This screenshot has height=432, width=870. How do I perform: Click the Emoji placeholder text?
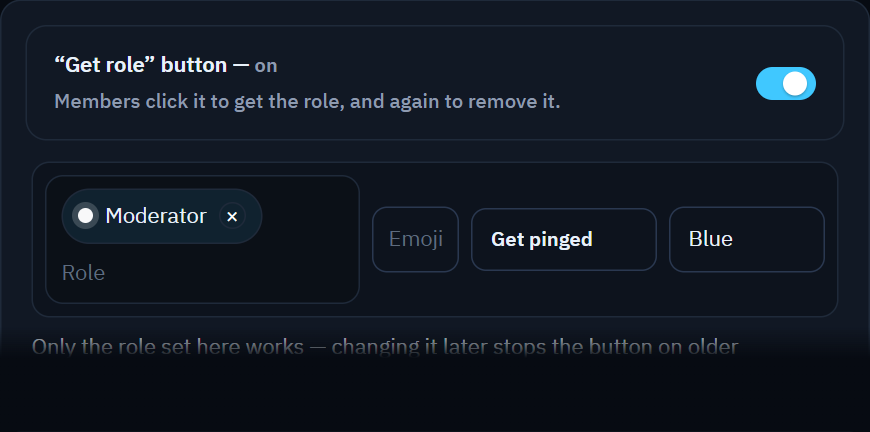(x=416, y=240)
